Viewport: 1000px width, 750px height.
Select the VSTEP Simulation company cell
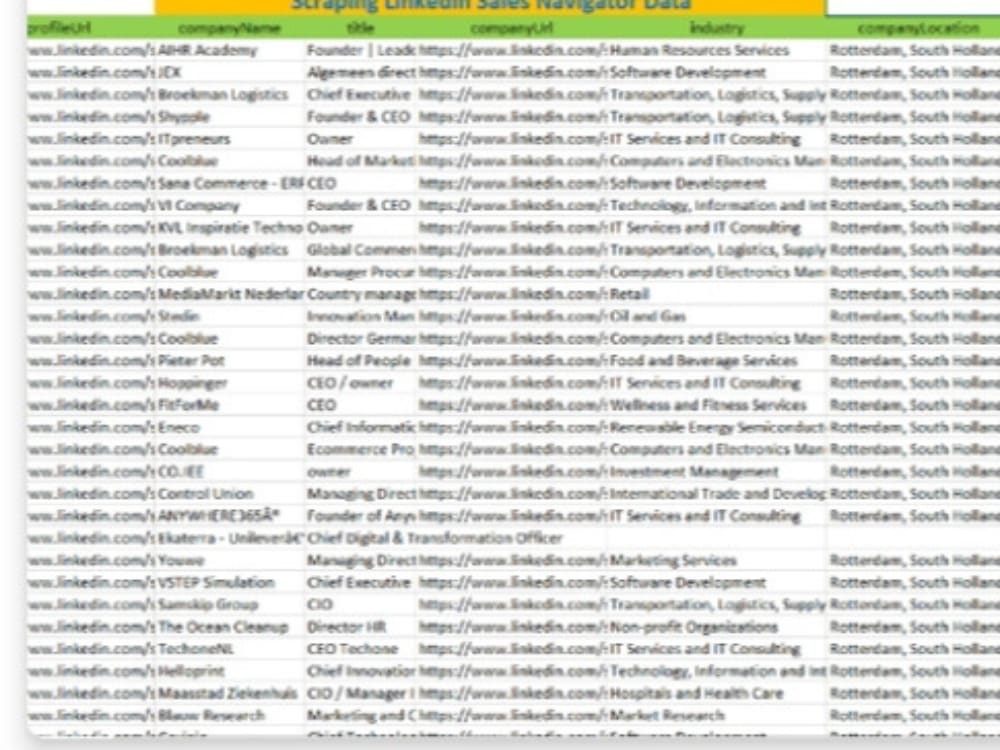tap(230, 582)
